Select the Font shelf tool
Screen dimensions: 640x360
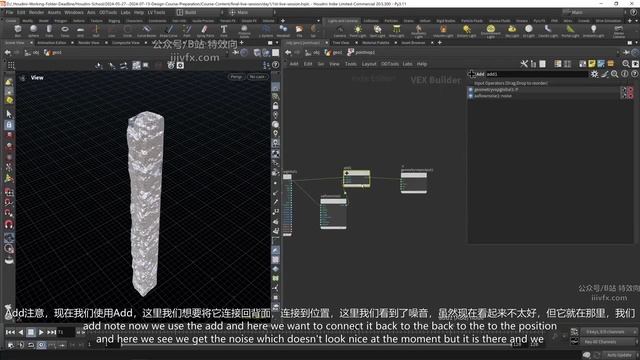pyautogui.click(x=224, y=31)
